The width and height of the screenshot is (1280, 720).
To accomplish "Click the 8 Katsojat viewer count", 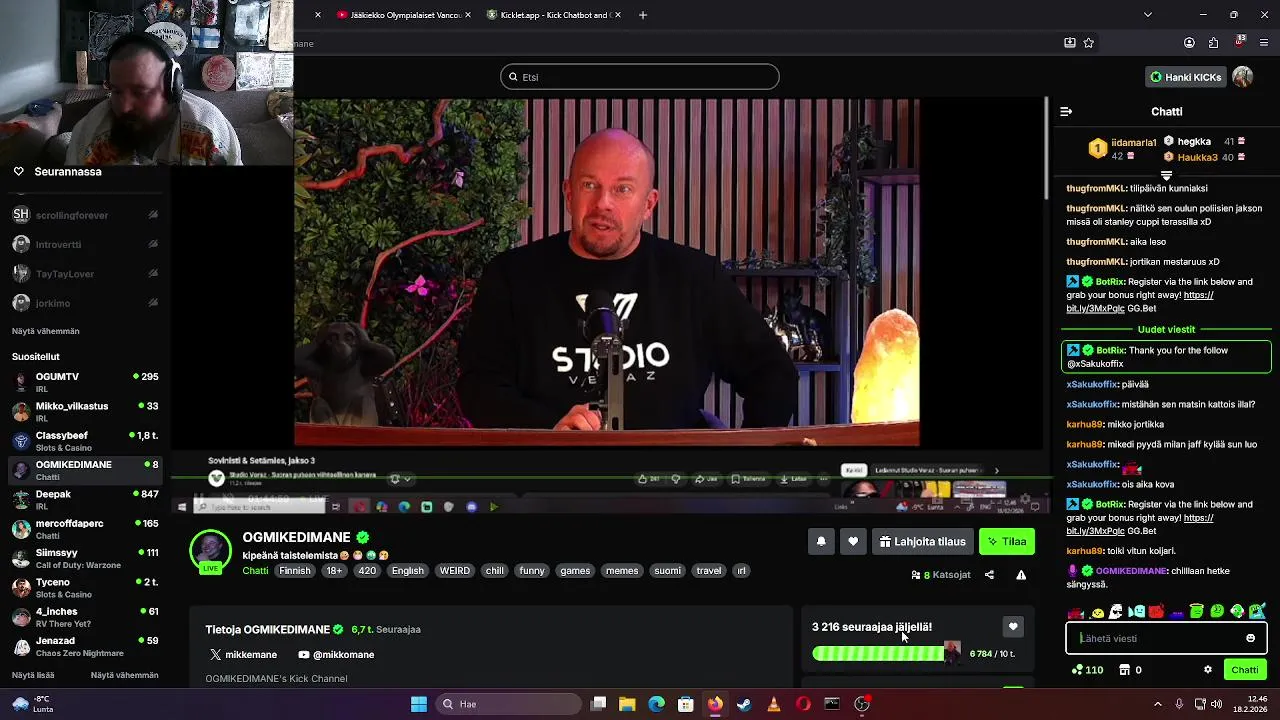I will point(941,575).
